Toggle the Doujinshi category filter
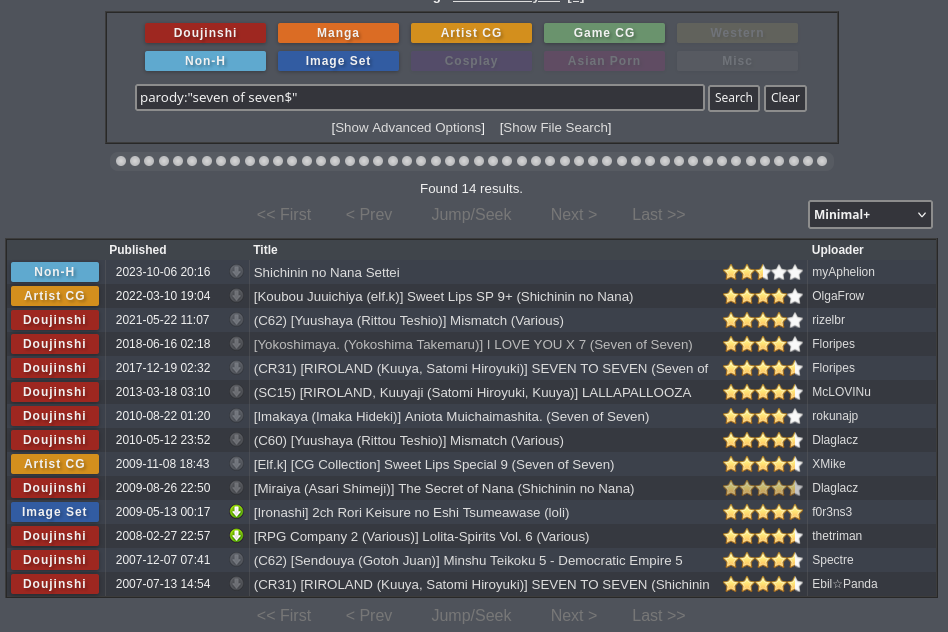 point(205,33)
